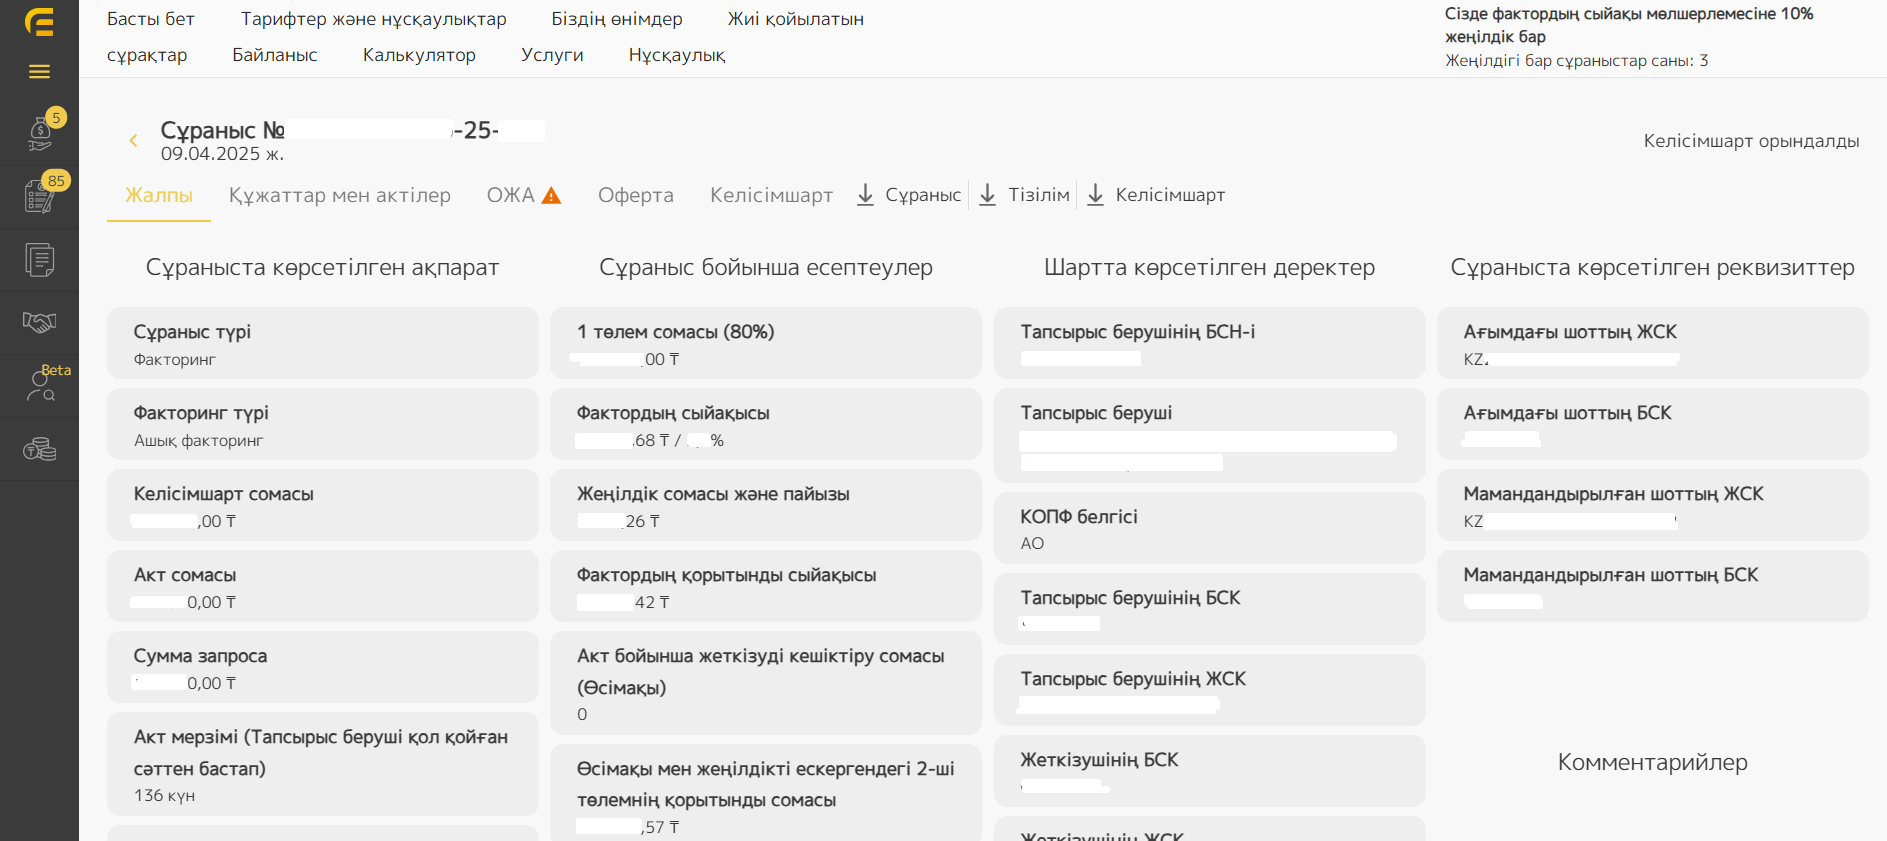Click Ағымдағы шоттың ЖСК card

[1653, 343]
